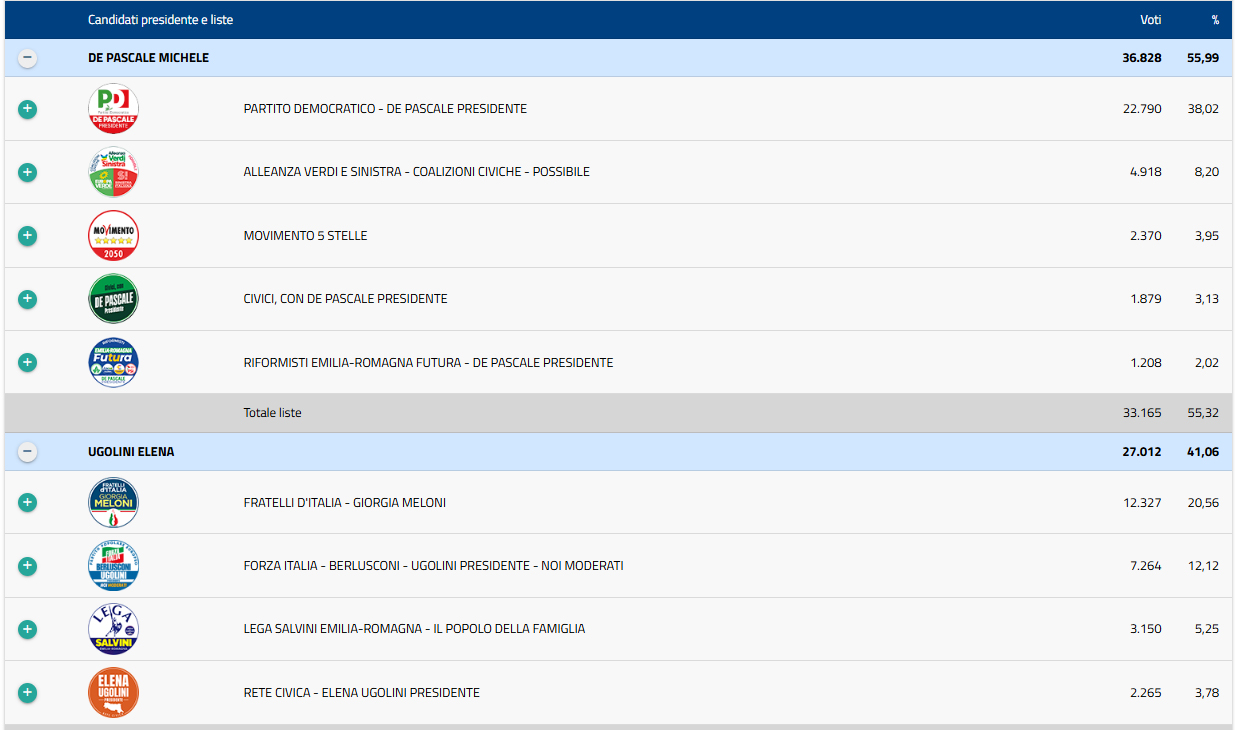Expand the Civici, con De Pascale row

pos(28,299)
